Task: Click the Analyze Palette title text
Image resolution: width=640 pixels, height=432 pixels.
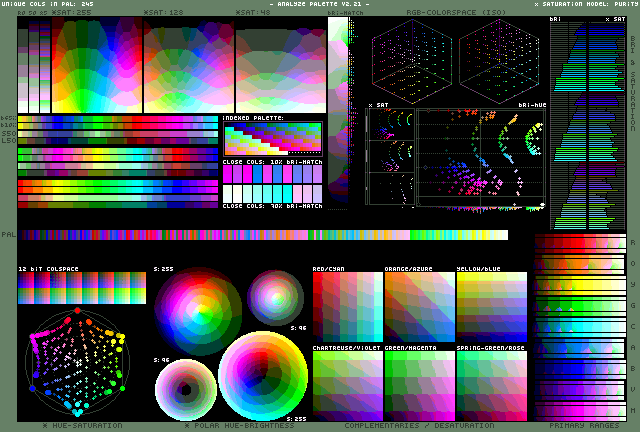Action: pos(320,5)
